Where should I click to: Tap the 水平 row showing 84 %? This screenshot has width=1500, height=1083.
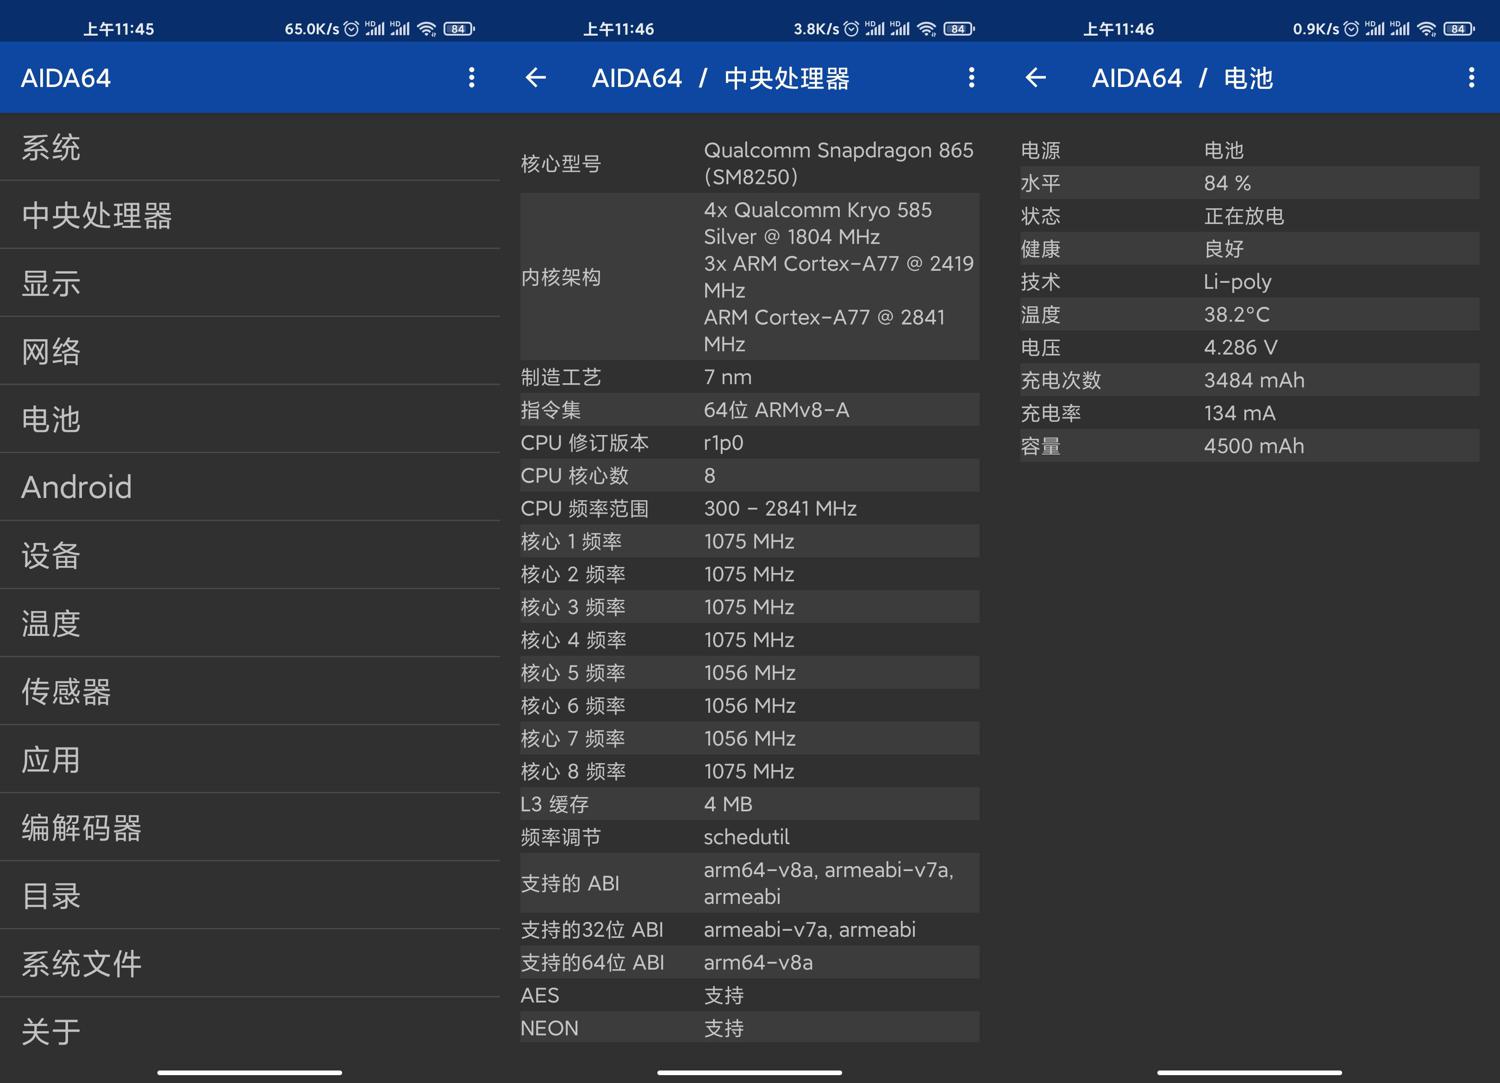(1247, 182)
